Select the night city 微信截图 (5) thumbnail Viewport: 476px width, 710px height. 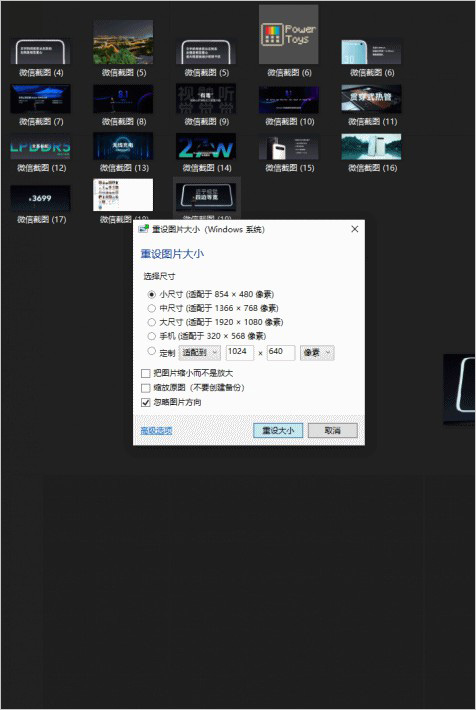tap(123, 42)
